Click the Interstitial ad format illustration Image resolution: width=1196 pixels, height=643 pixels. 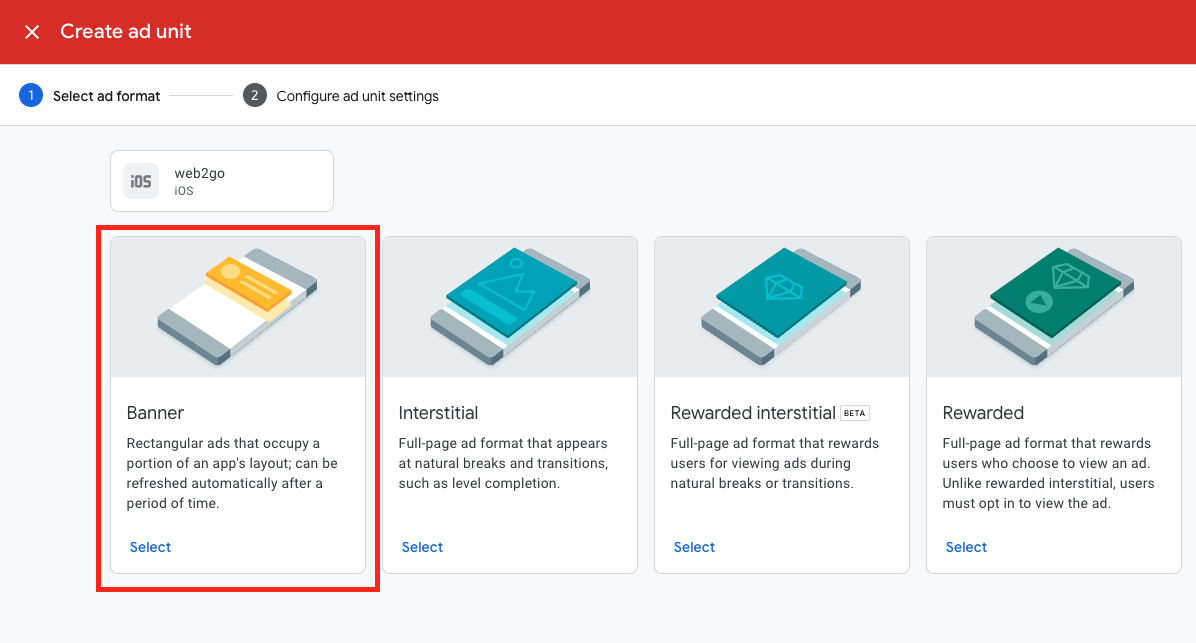tap(510, 306)
